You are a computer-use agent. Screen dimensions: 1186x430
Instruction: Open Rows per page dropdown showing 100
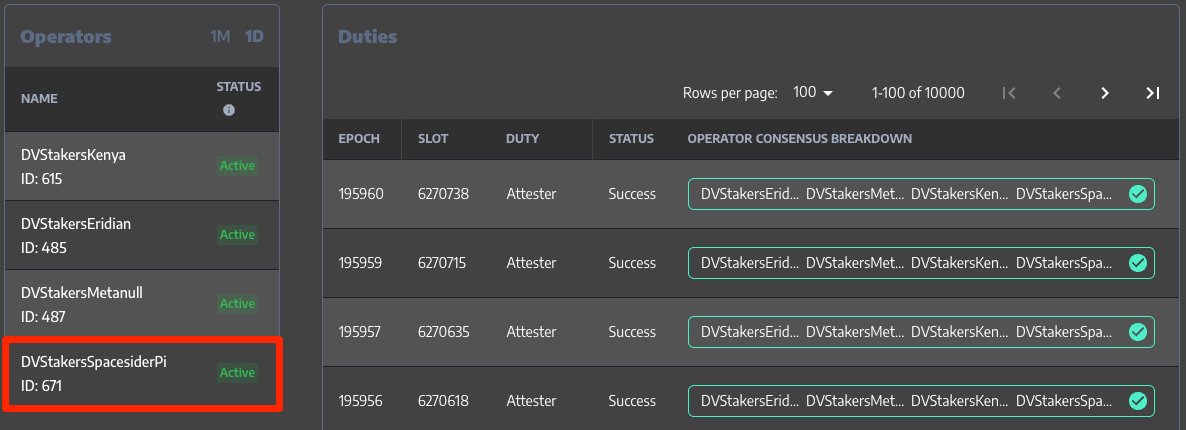click(812, 92)
